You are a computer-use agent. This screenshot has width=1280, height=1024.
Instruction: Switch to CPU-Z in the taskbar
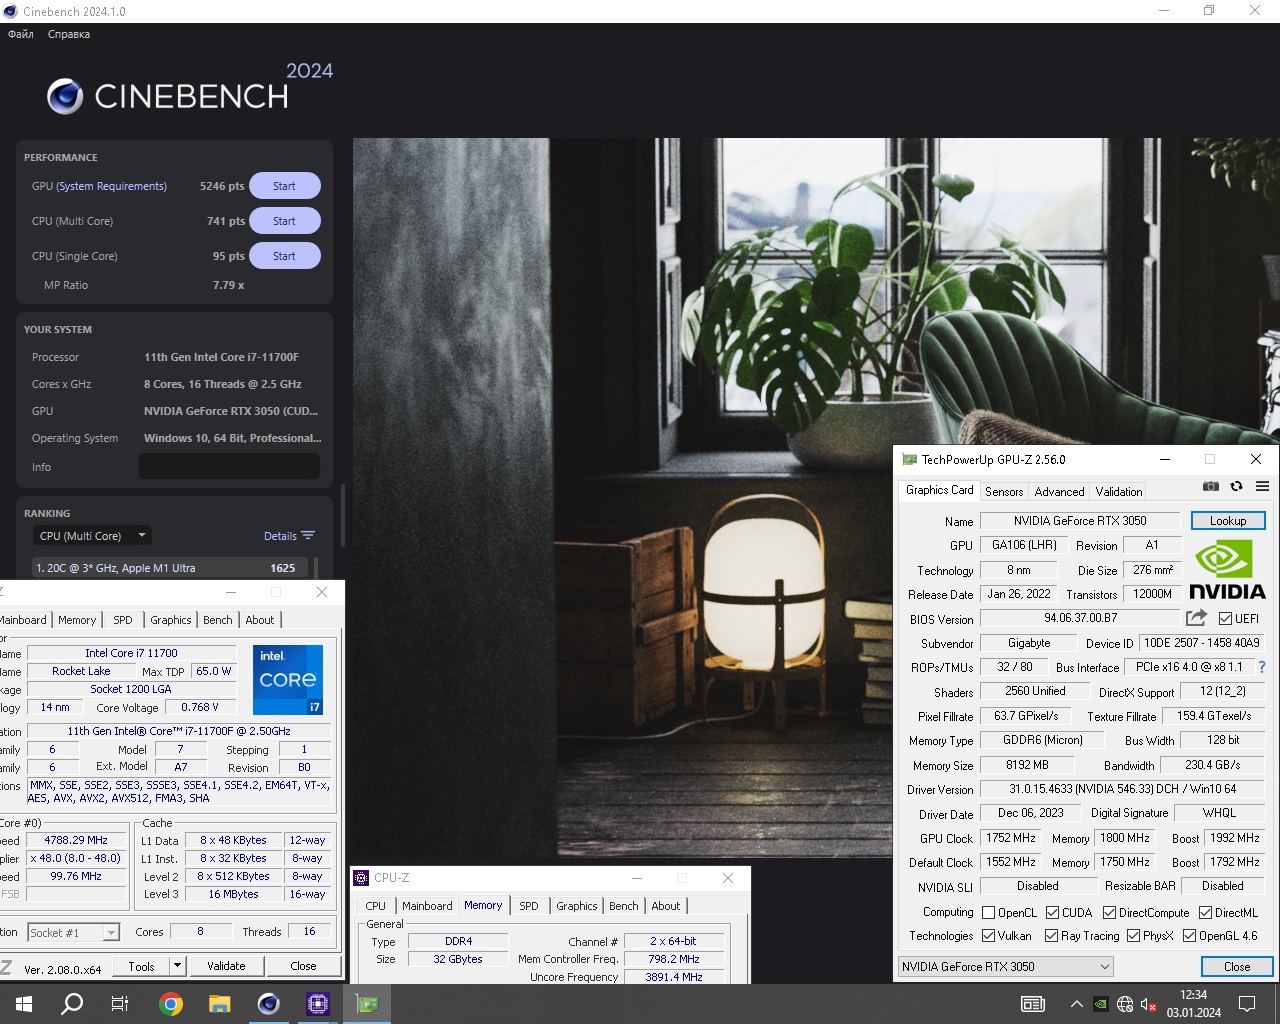318,1004
